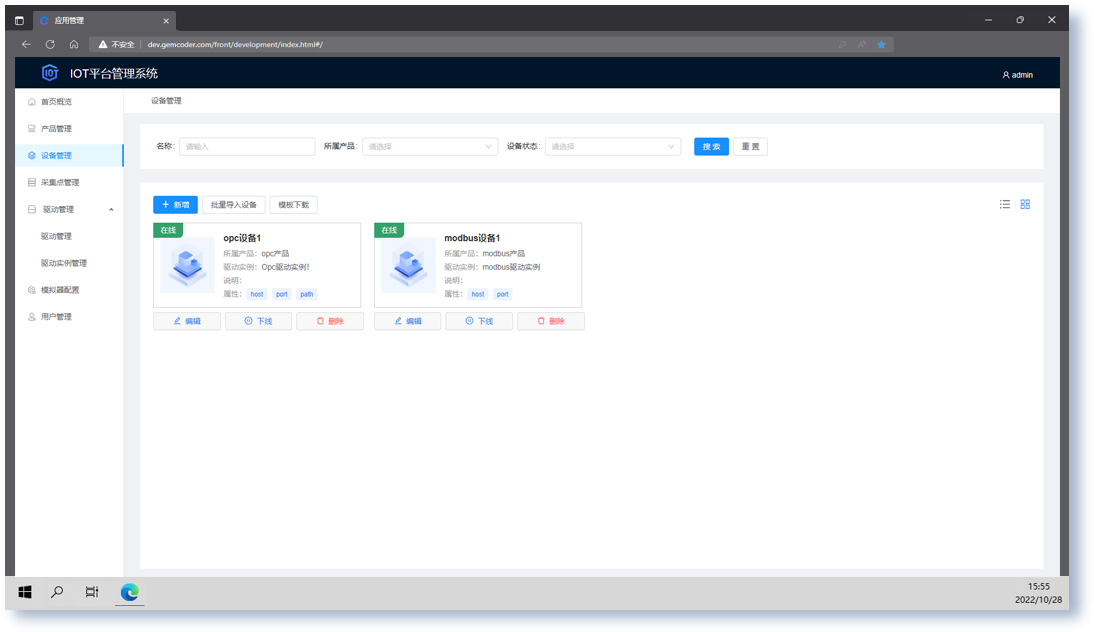Open browser home page
This screenshot has height=632, width=1094.
click(x=74, y=44)
